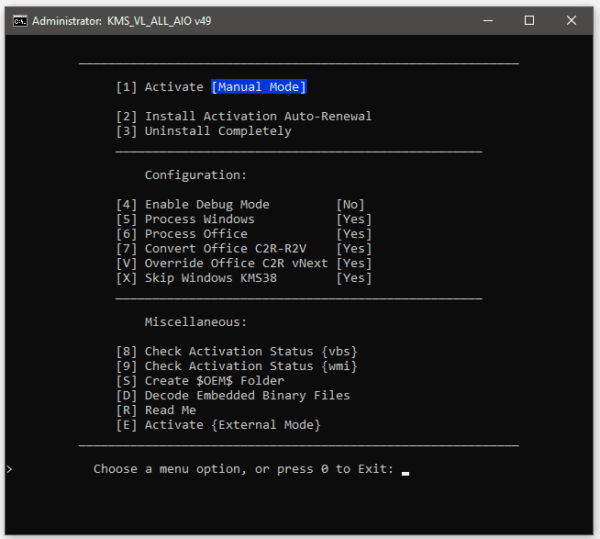Choose Install Activation Auto-Renewal entry

(x=243, y=116)
